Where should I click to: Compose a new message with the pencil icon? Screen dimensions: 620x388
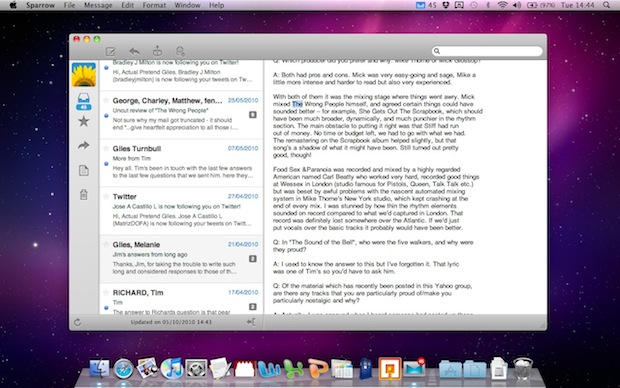tap(111, 51)
